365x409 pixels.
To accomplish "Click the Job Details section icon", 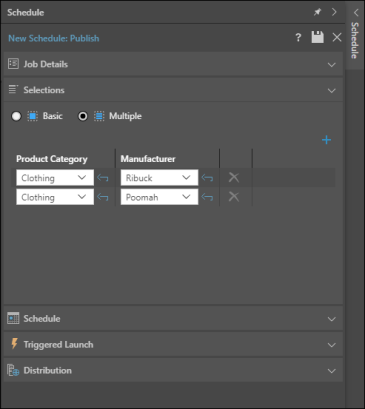I will (x=13, y=64).
